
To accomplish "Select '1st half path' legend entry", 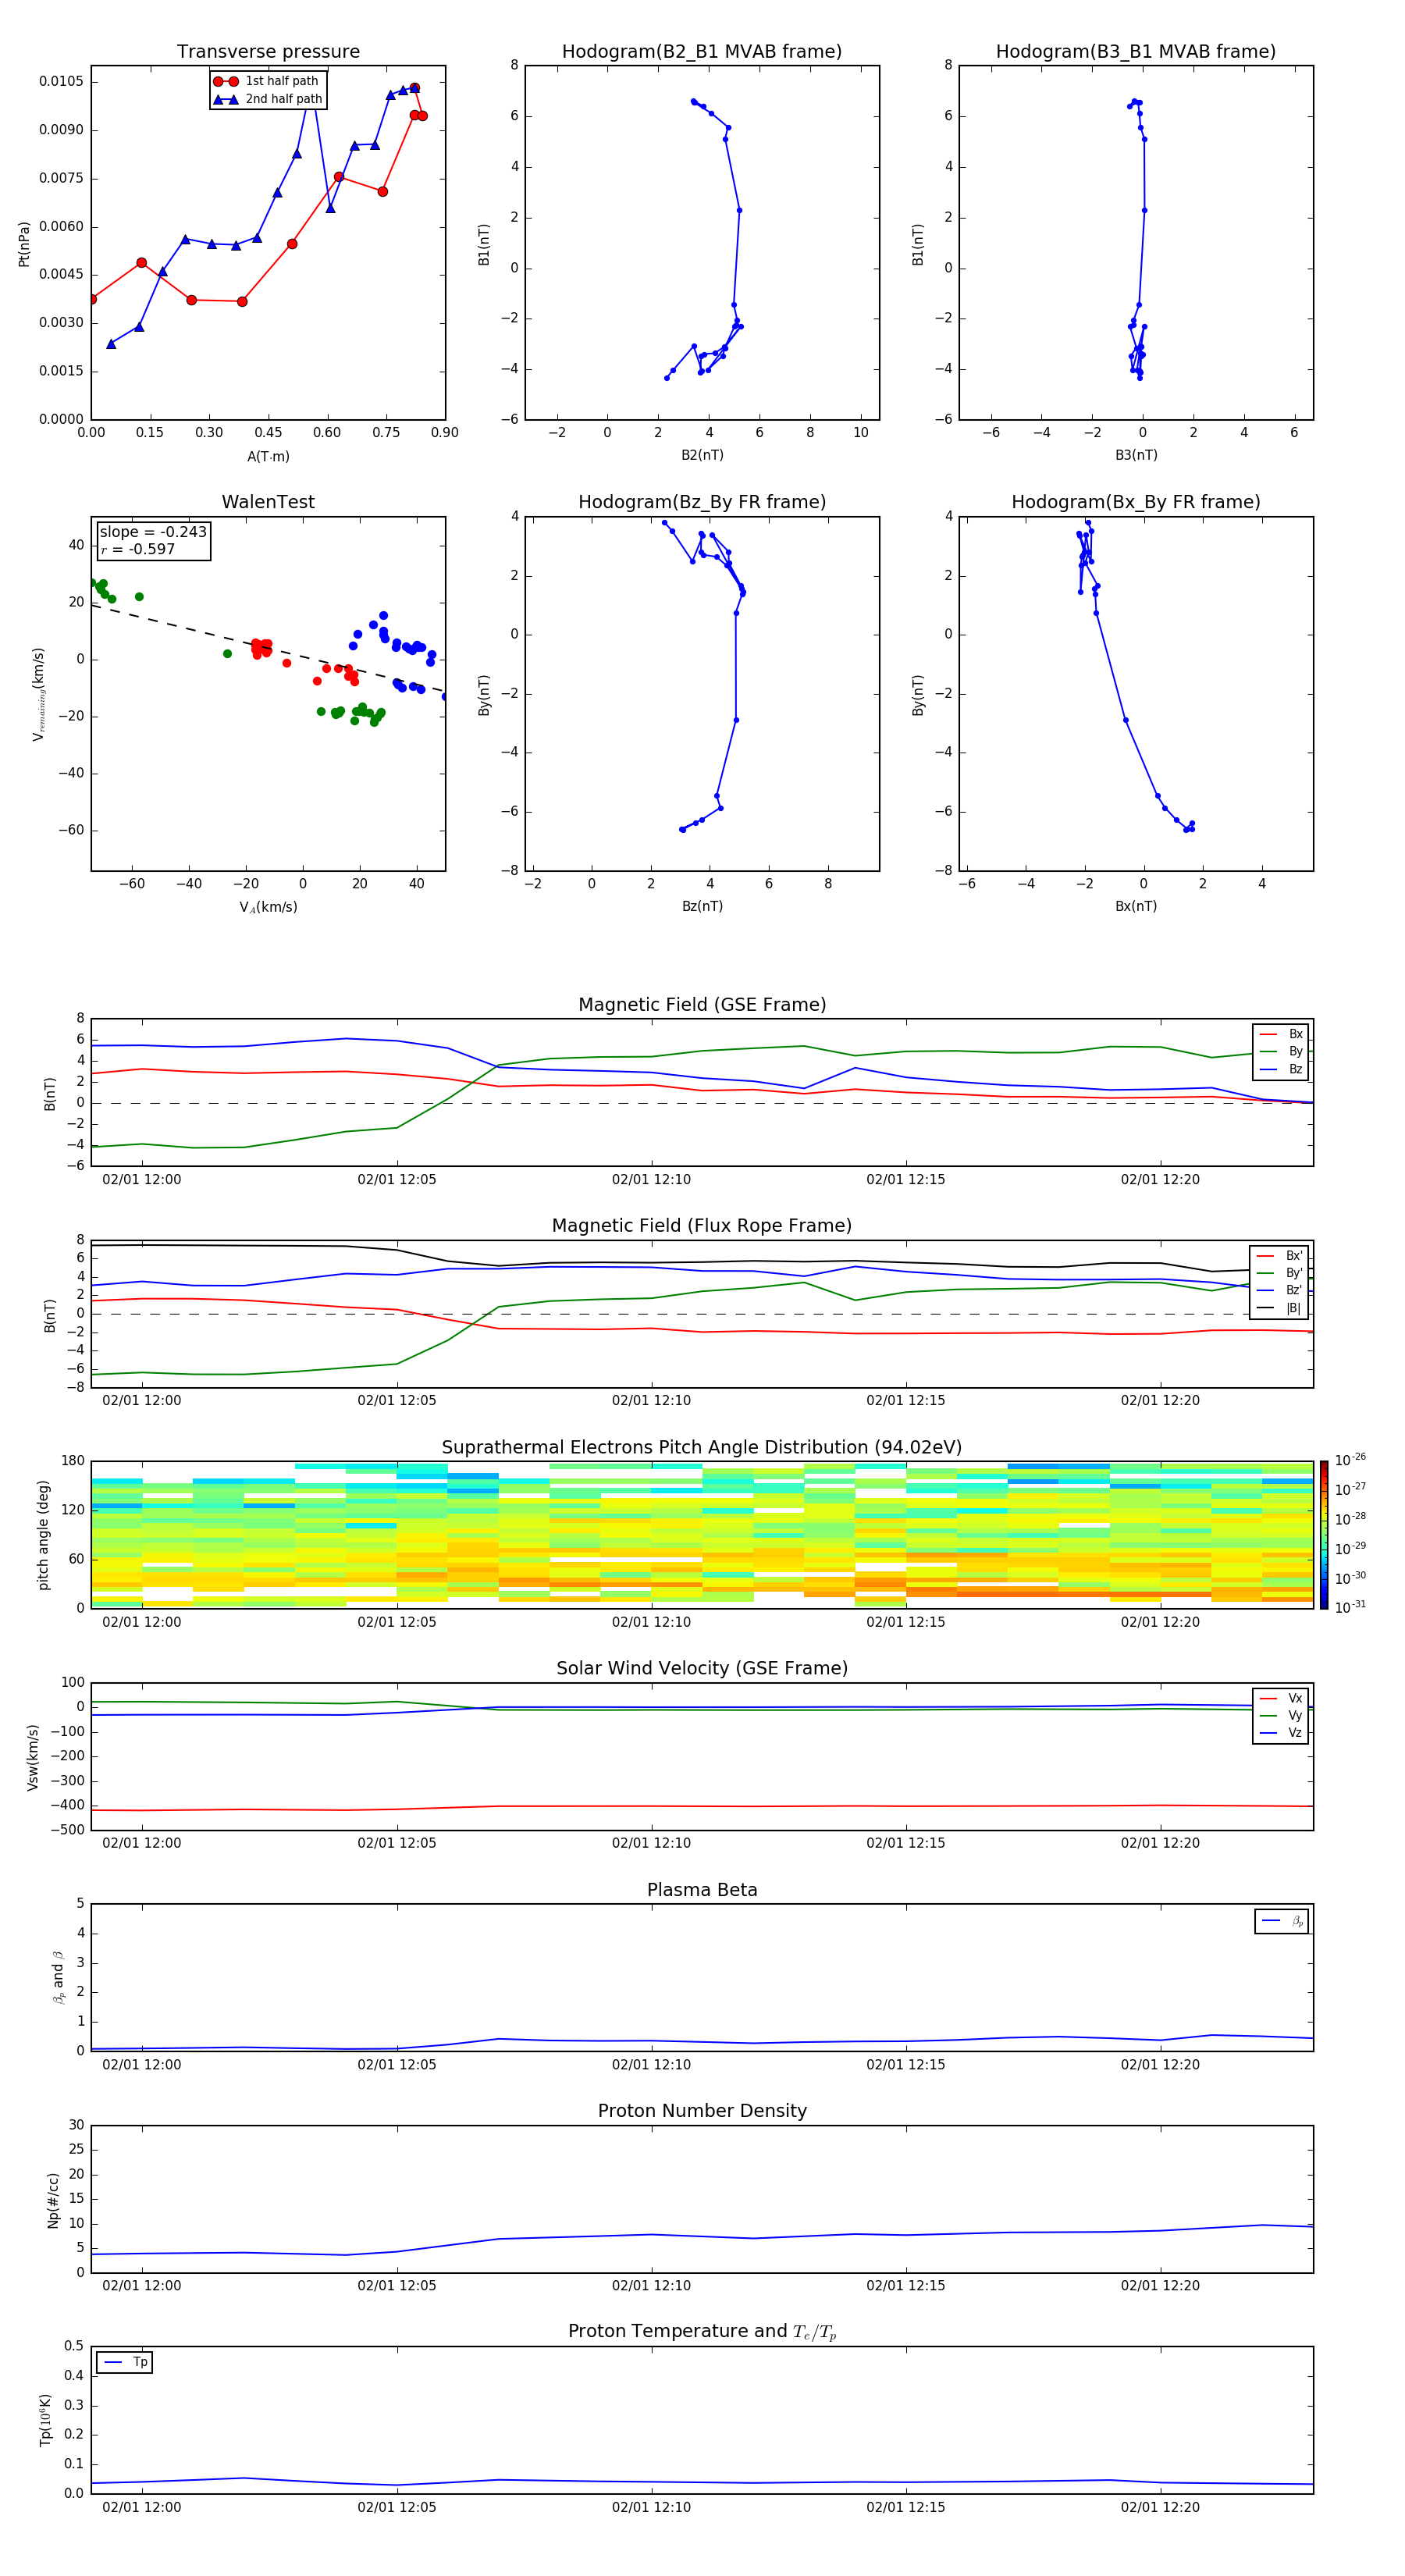I will tap(267, 81).
